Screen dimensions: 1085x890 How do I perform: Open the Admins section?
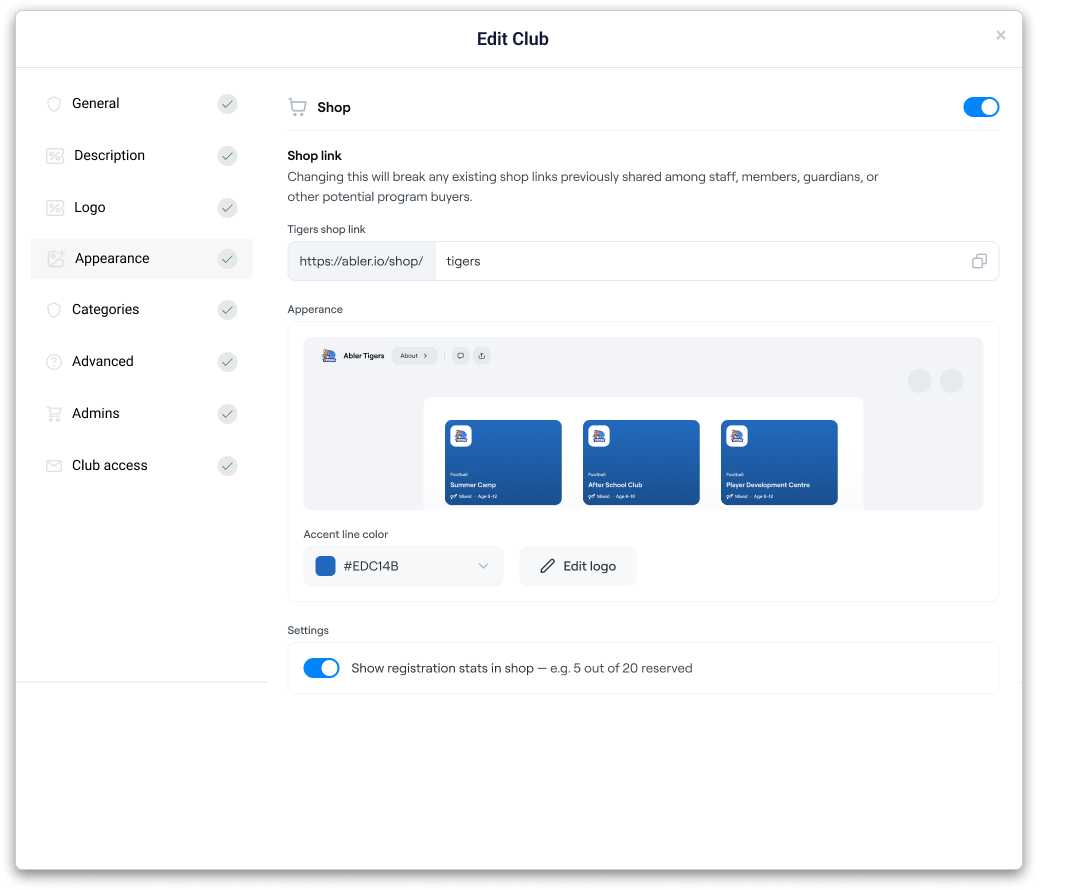coord(142,414)
